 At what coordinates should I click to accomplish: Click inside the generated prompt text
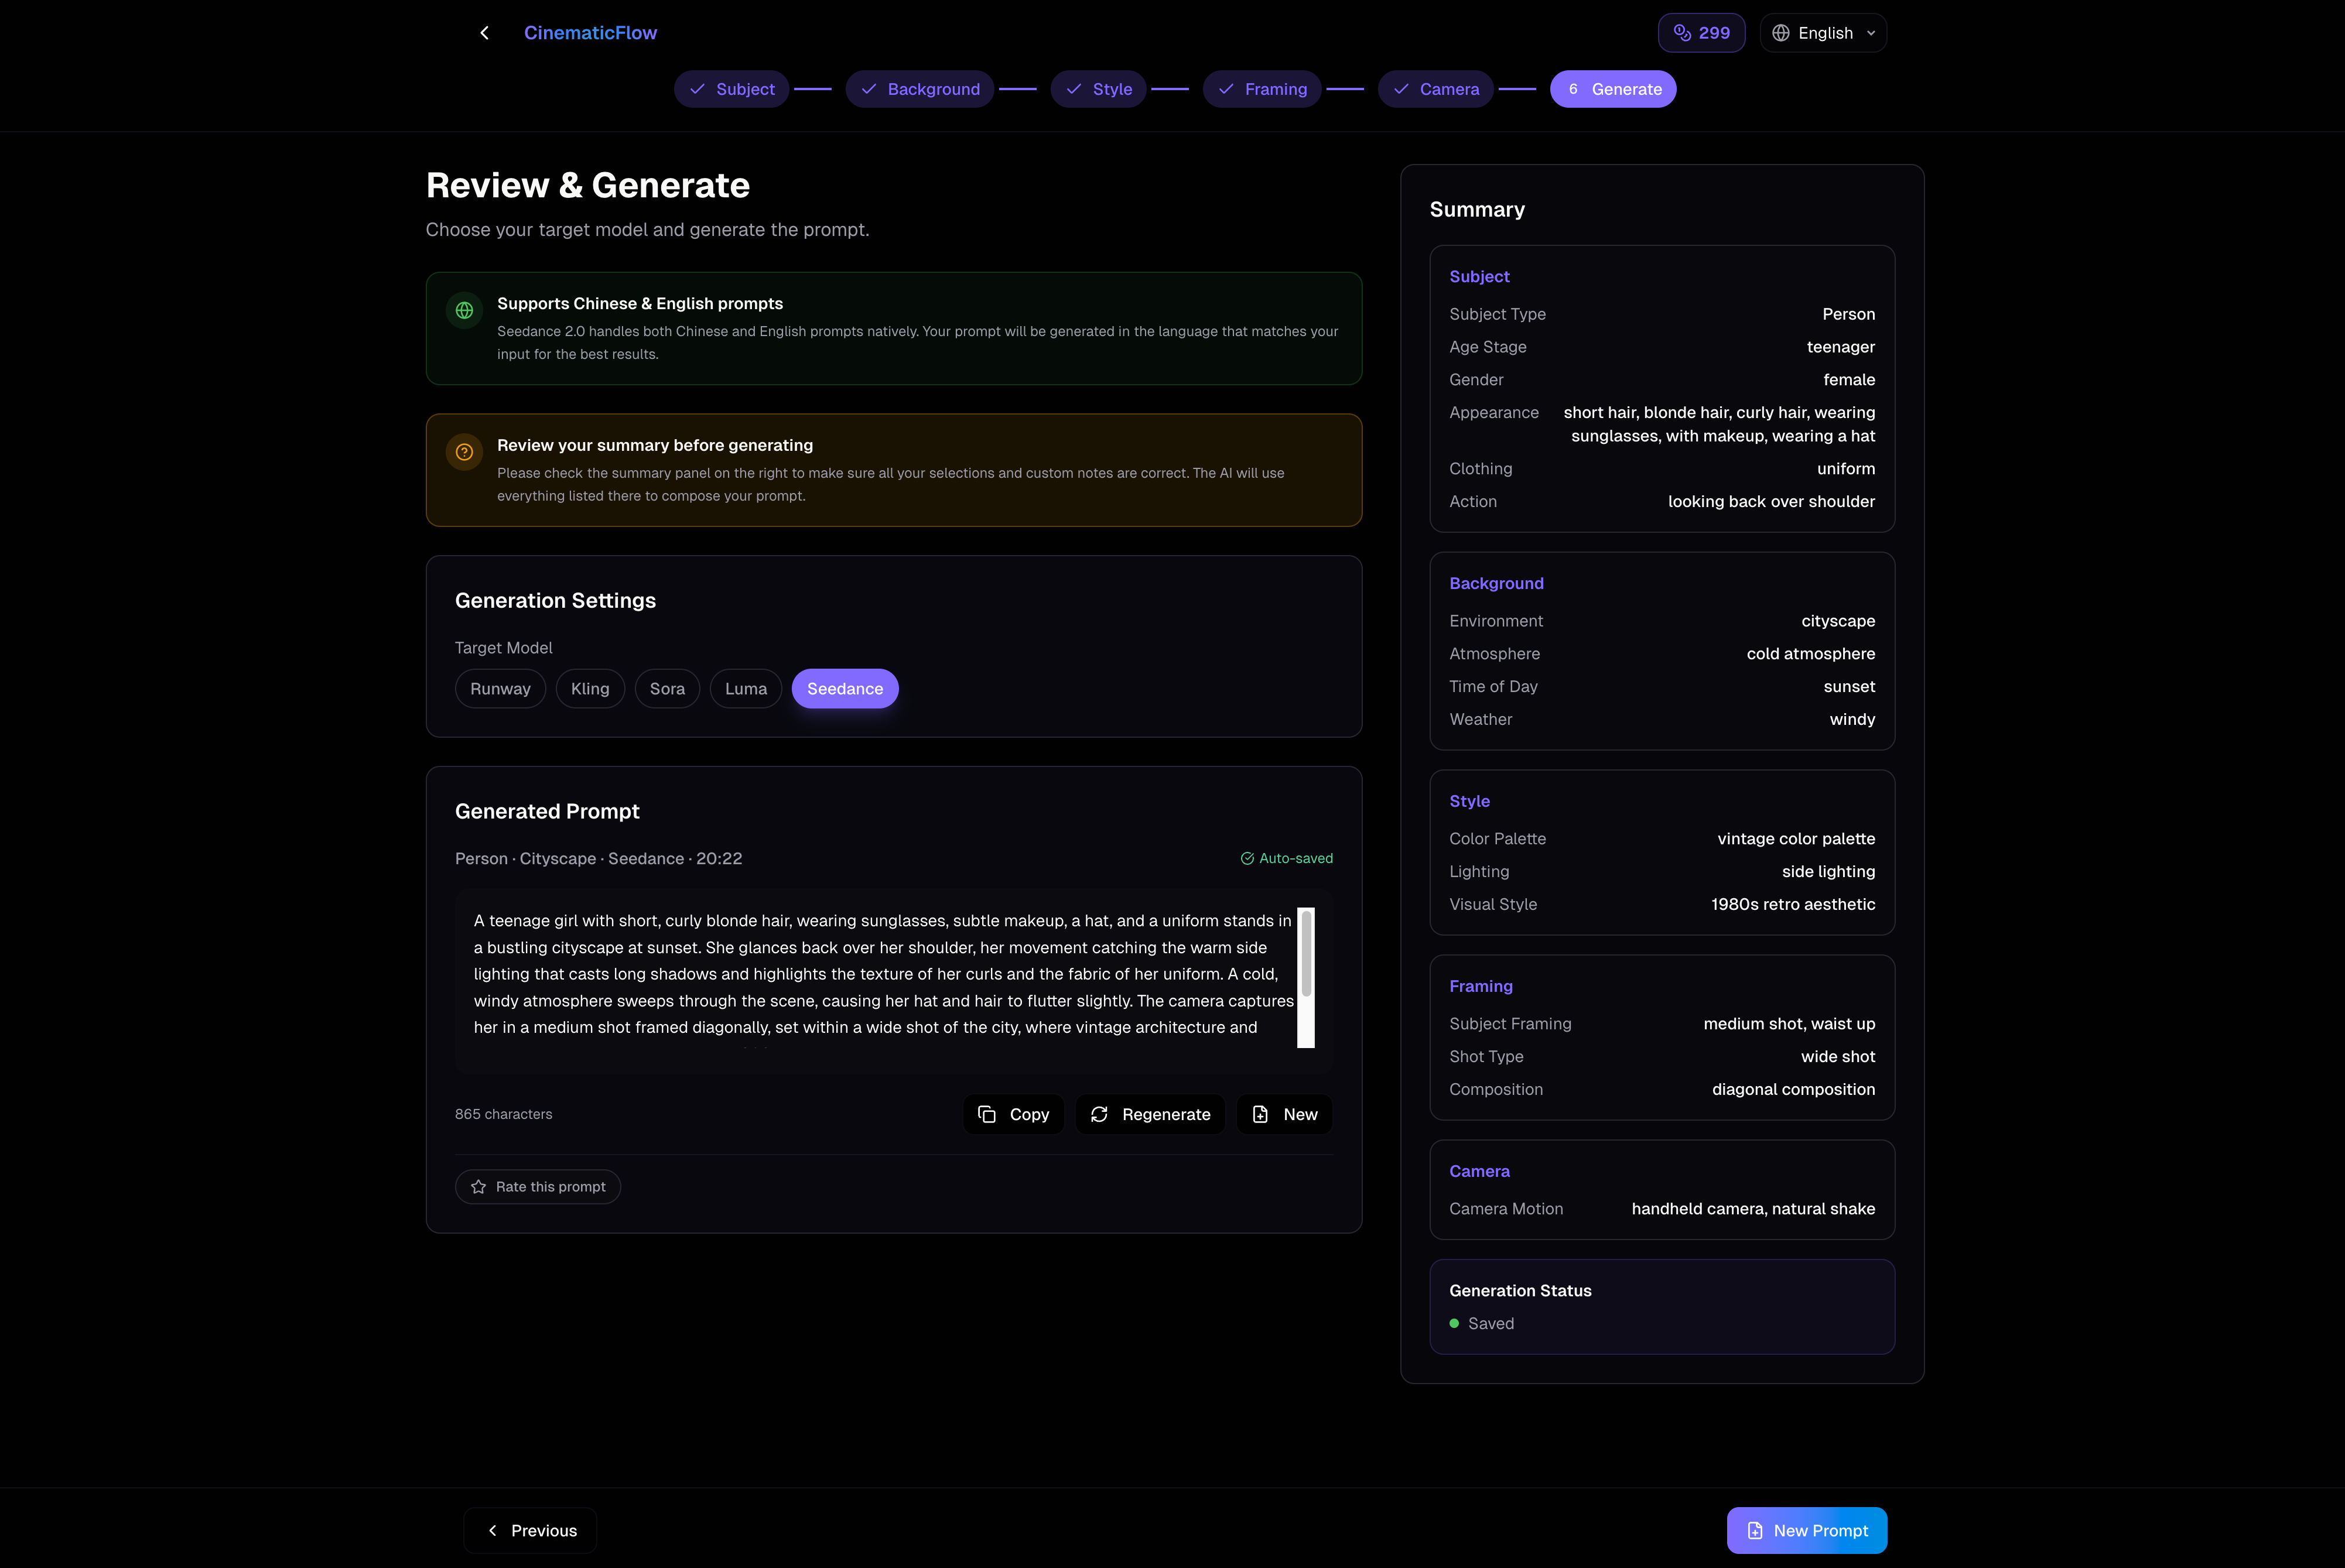click(x=880, y=974)
